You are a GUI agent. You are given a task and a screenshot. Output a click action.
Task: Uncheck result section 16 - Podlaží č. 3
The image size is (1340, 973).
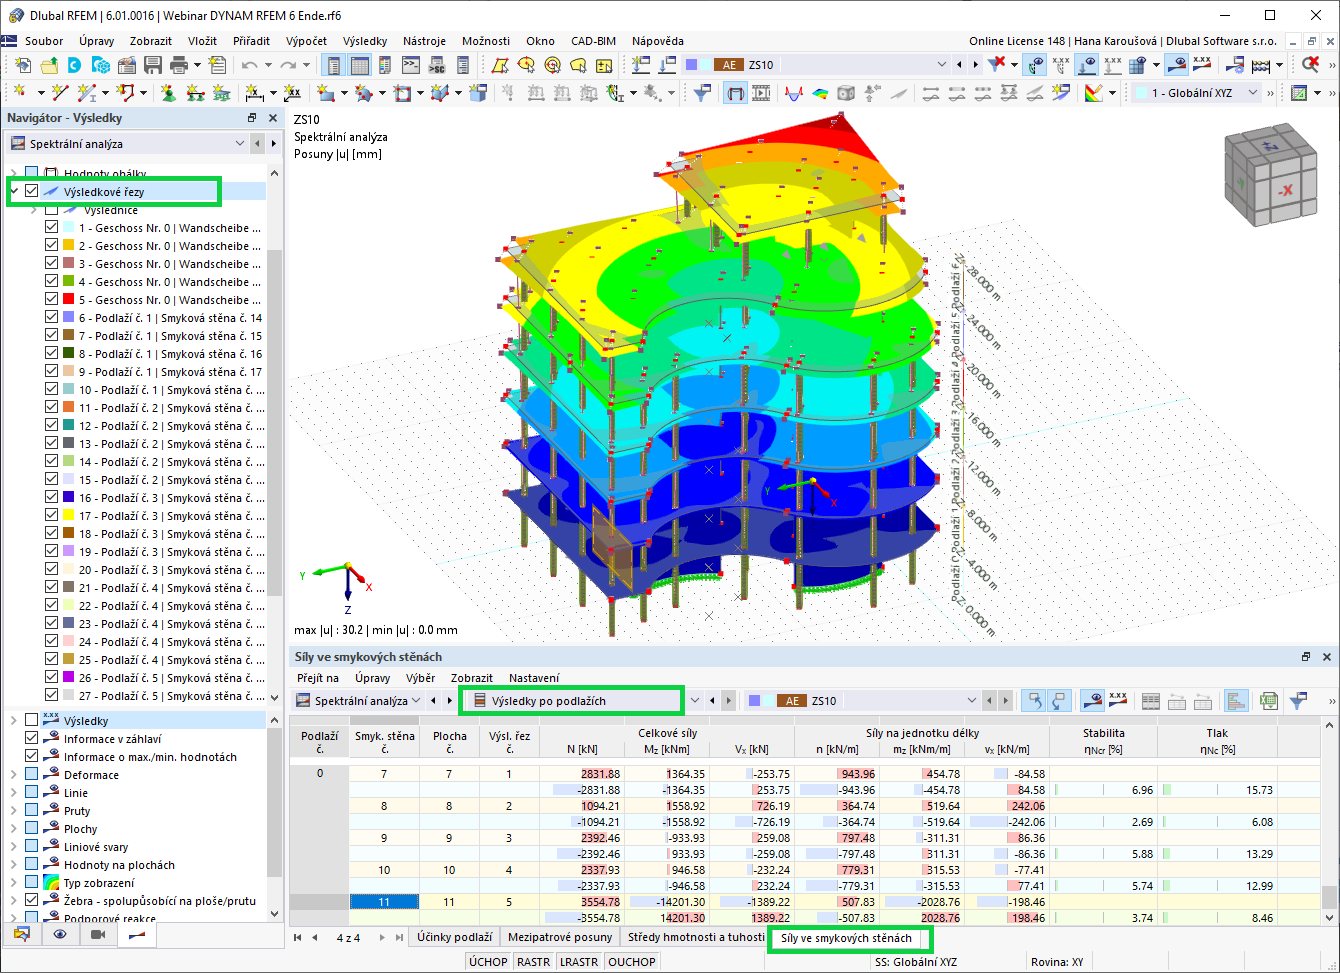point(51,498)
